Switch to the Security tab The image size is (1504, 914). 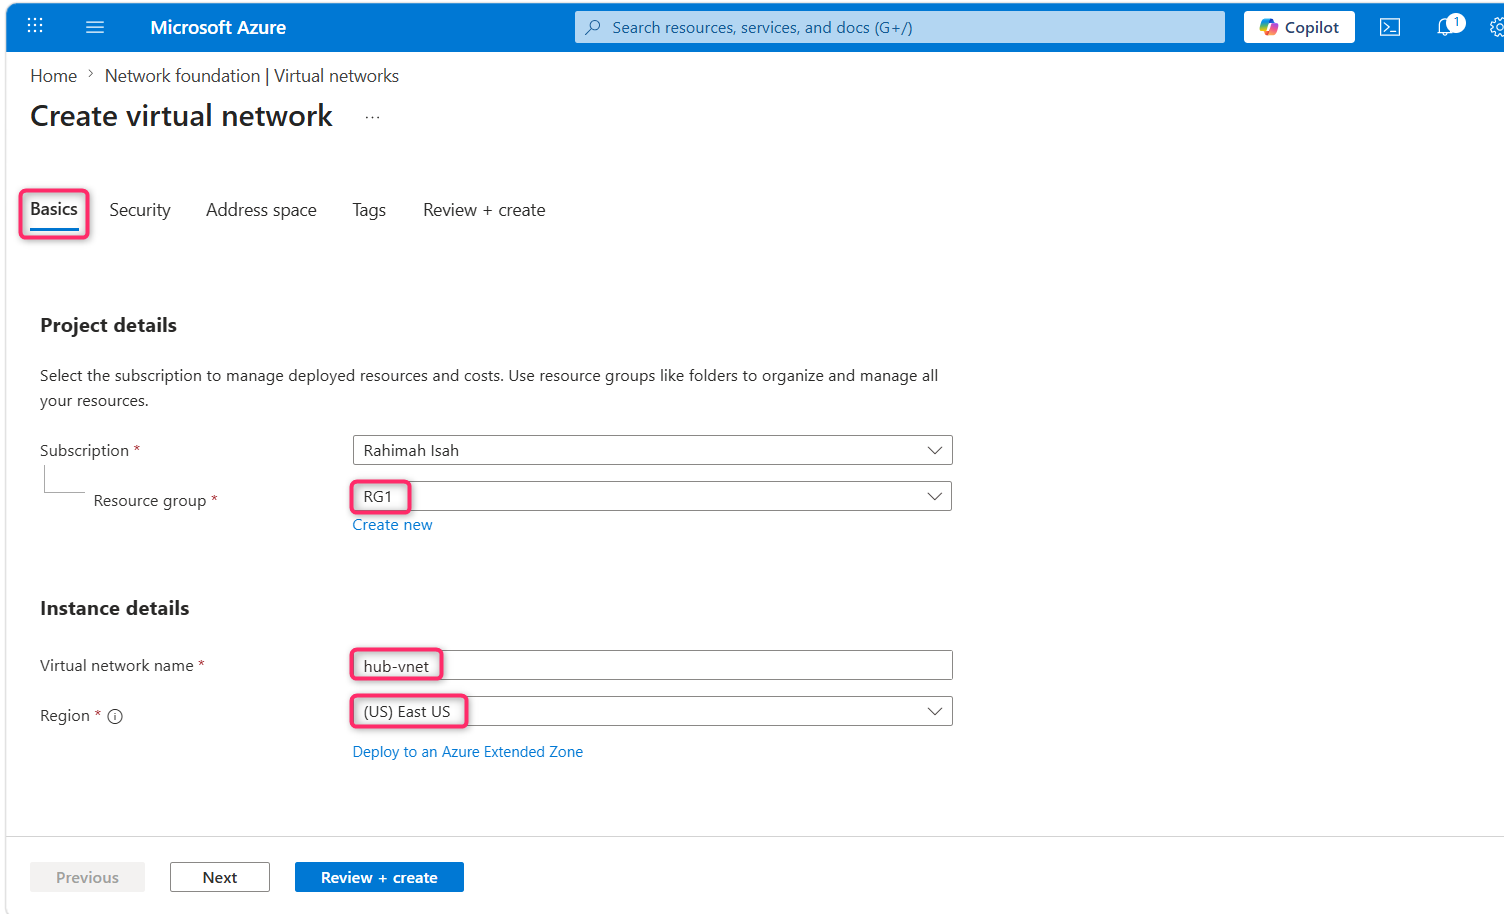[140, 210]
